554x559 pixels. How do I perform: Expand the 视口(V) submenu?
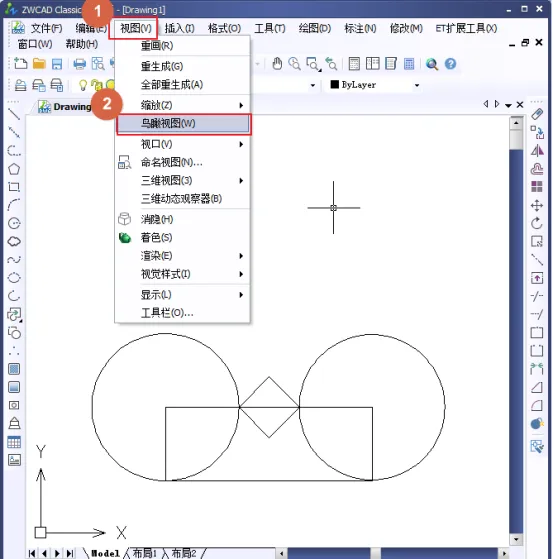(184, 144)
